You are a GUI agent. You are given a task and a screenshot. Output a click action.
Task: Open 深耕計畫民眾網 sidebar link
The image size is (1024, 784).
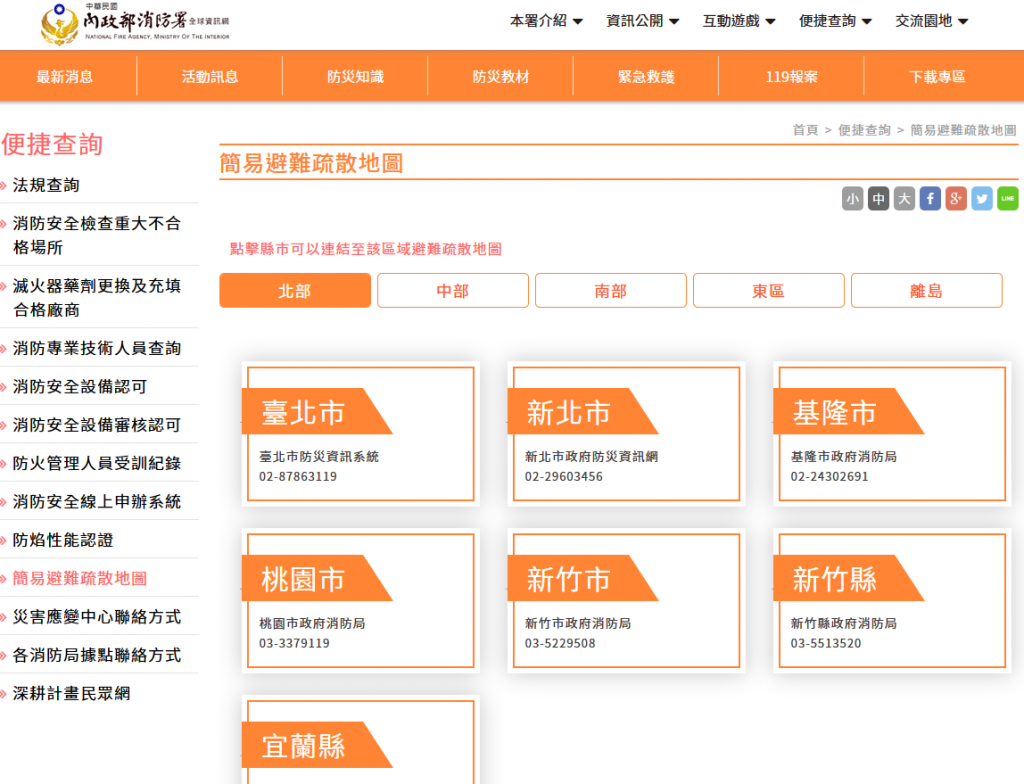tap(71, 693)
